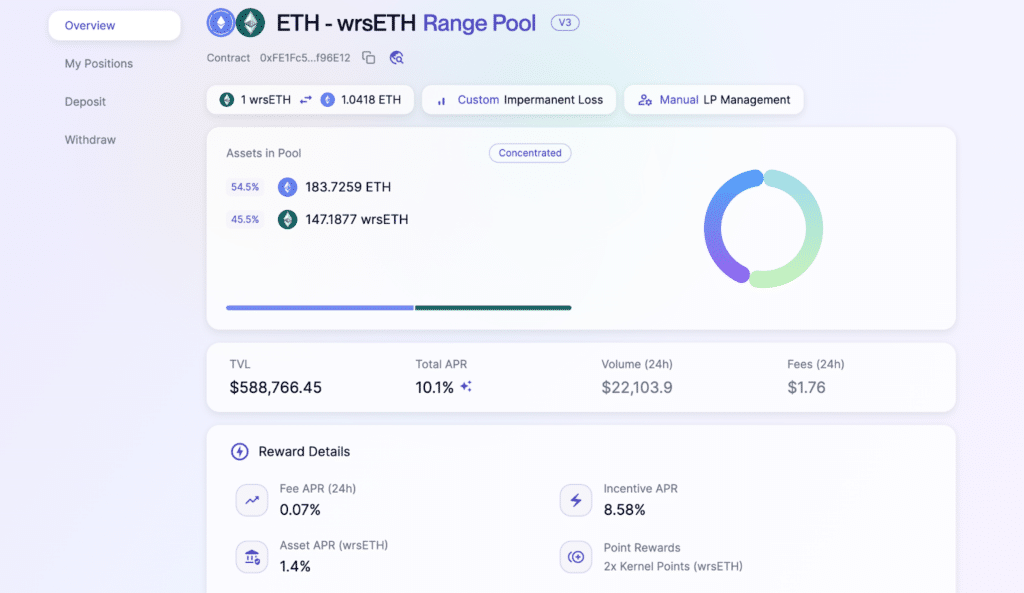The height and width of the screenshot is (593, 1024).
Task: Click the 54.5% ETH share label
Action: [x=245, y=187]
